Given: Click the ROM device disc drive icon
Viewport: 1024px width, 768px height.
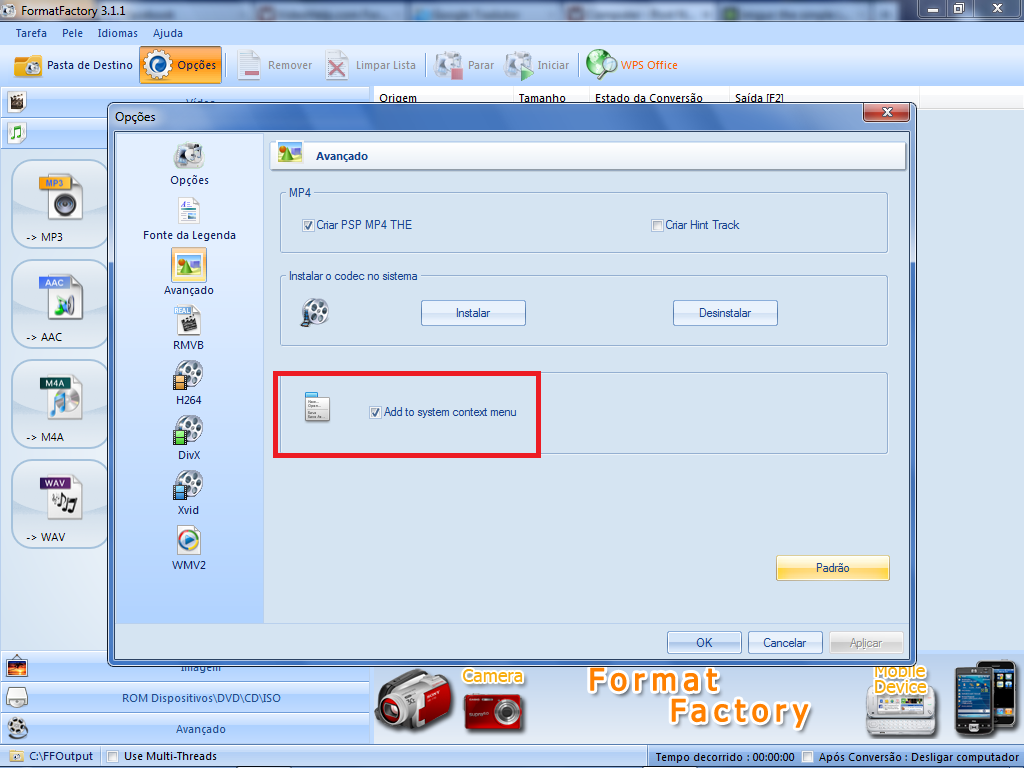Looking at the screenshot, I should pos(17,698).
